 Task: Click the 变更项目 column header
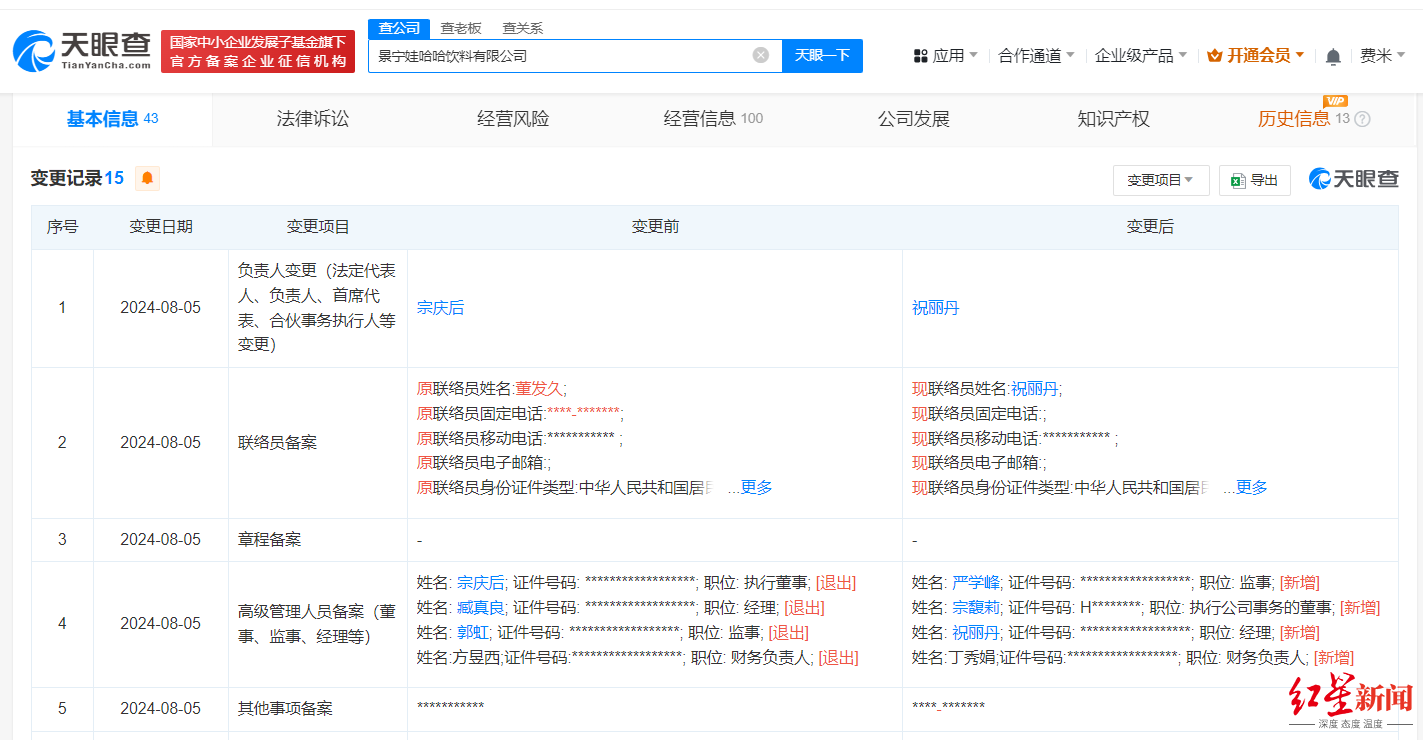point(318,227)
